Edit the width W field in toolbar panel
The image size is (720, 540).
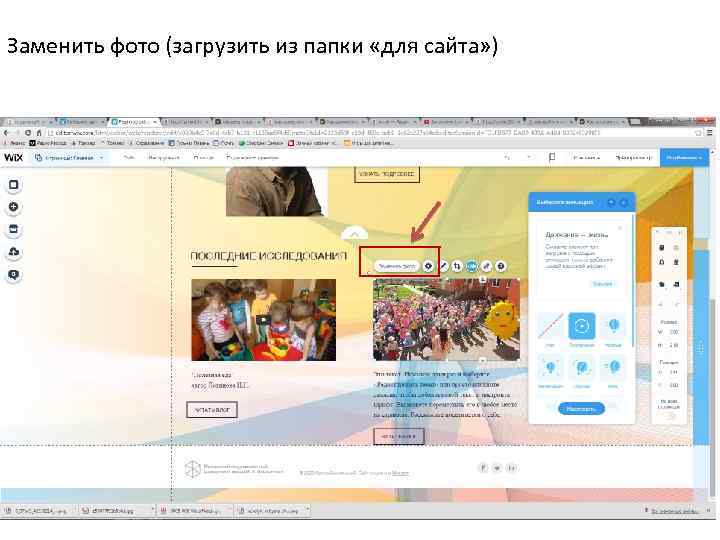[674, 332]
